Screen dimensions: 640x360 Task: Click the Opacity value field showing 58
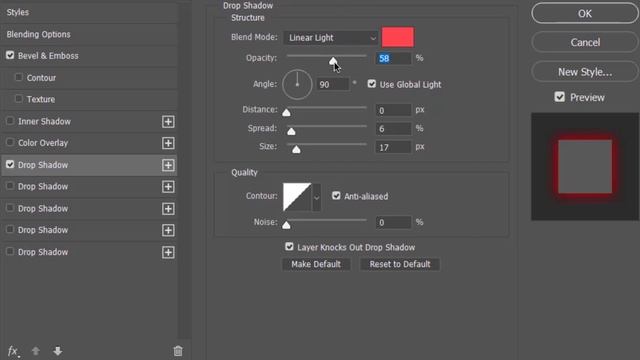click(x=393, y=58)
